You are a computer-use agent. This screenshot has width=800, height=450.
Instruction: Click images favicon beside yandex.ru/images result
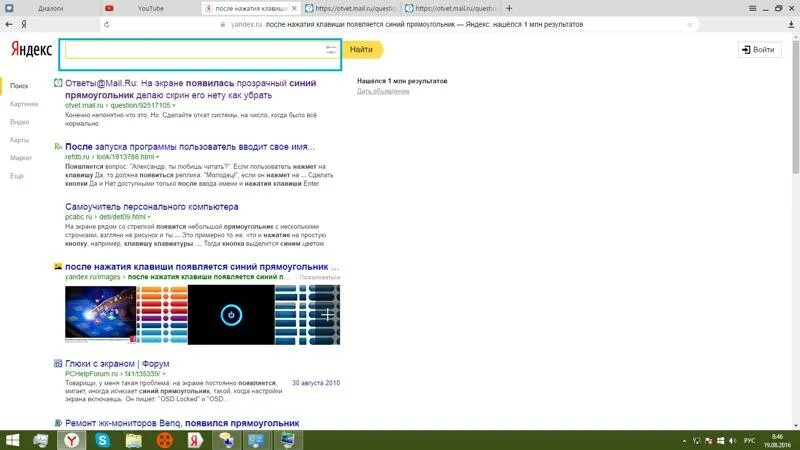pyautogui.click(x=58, y=266)
